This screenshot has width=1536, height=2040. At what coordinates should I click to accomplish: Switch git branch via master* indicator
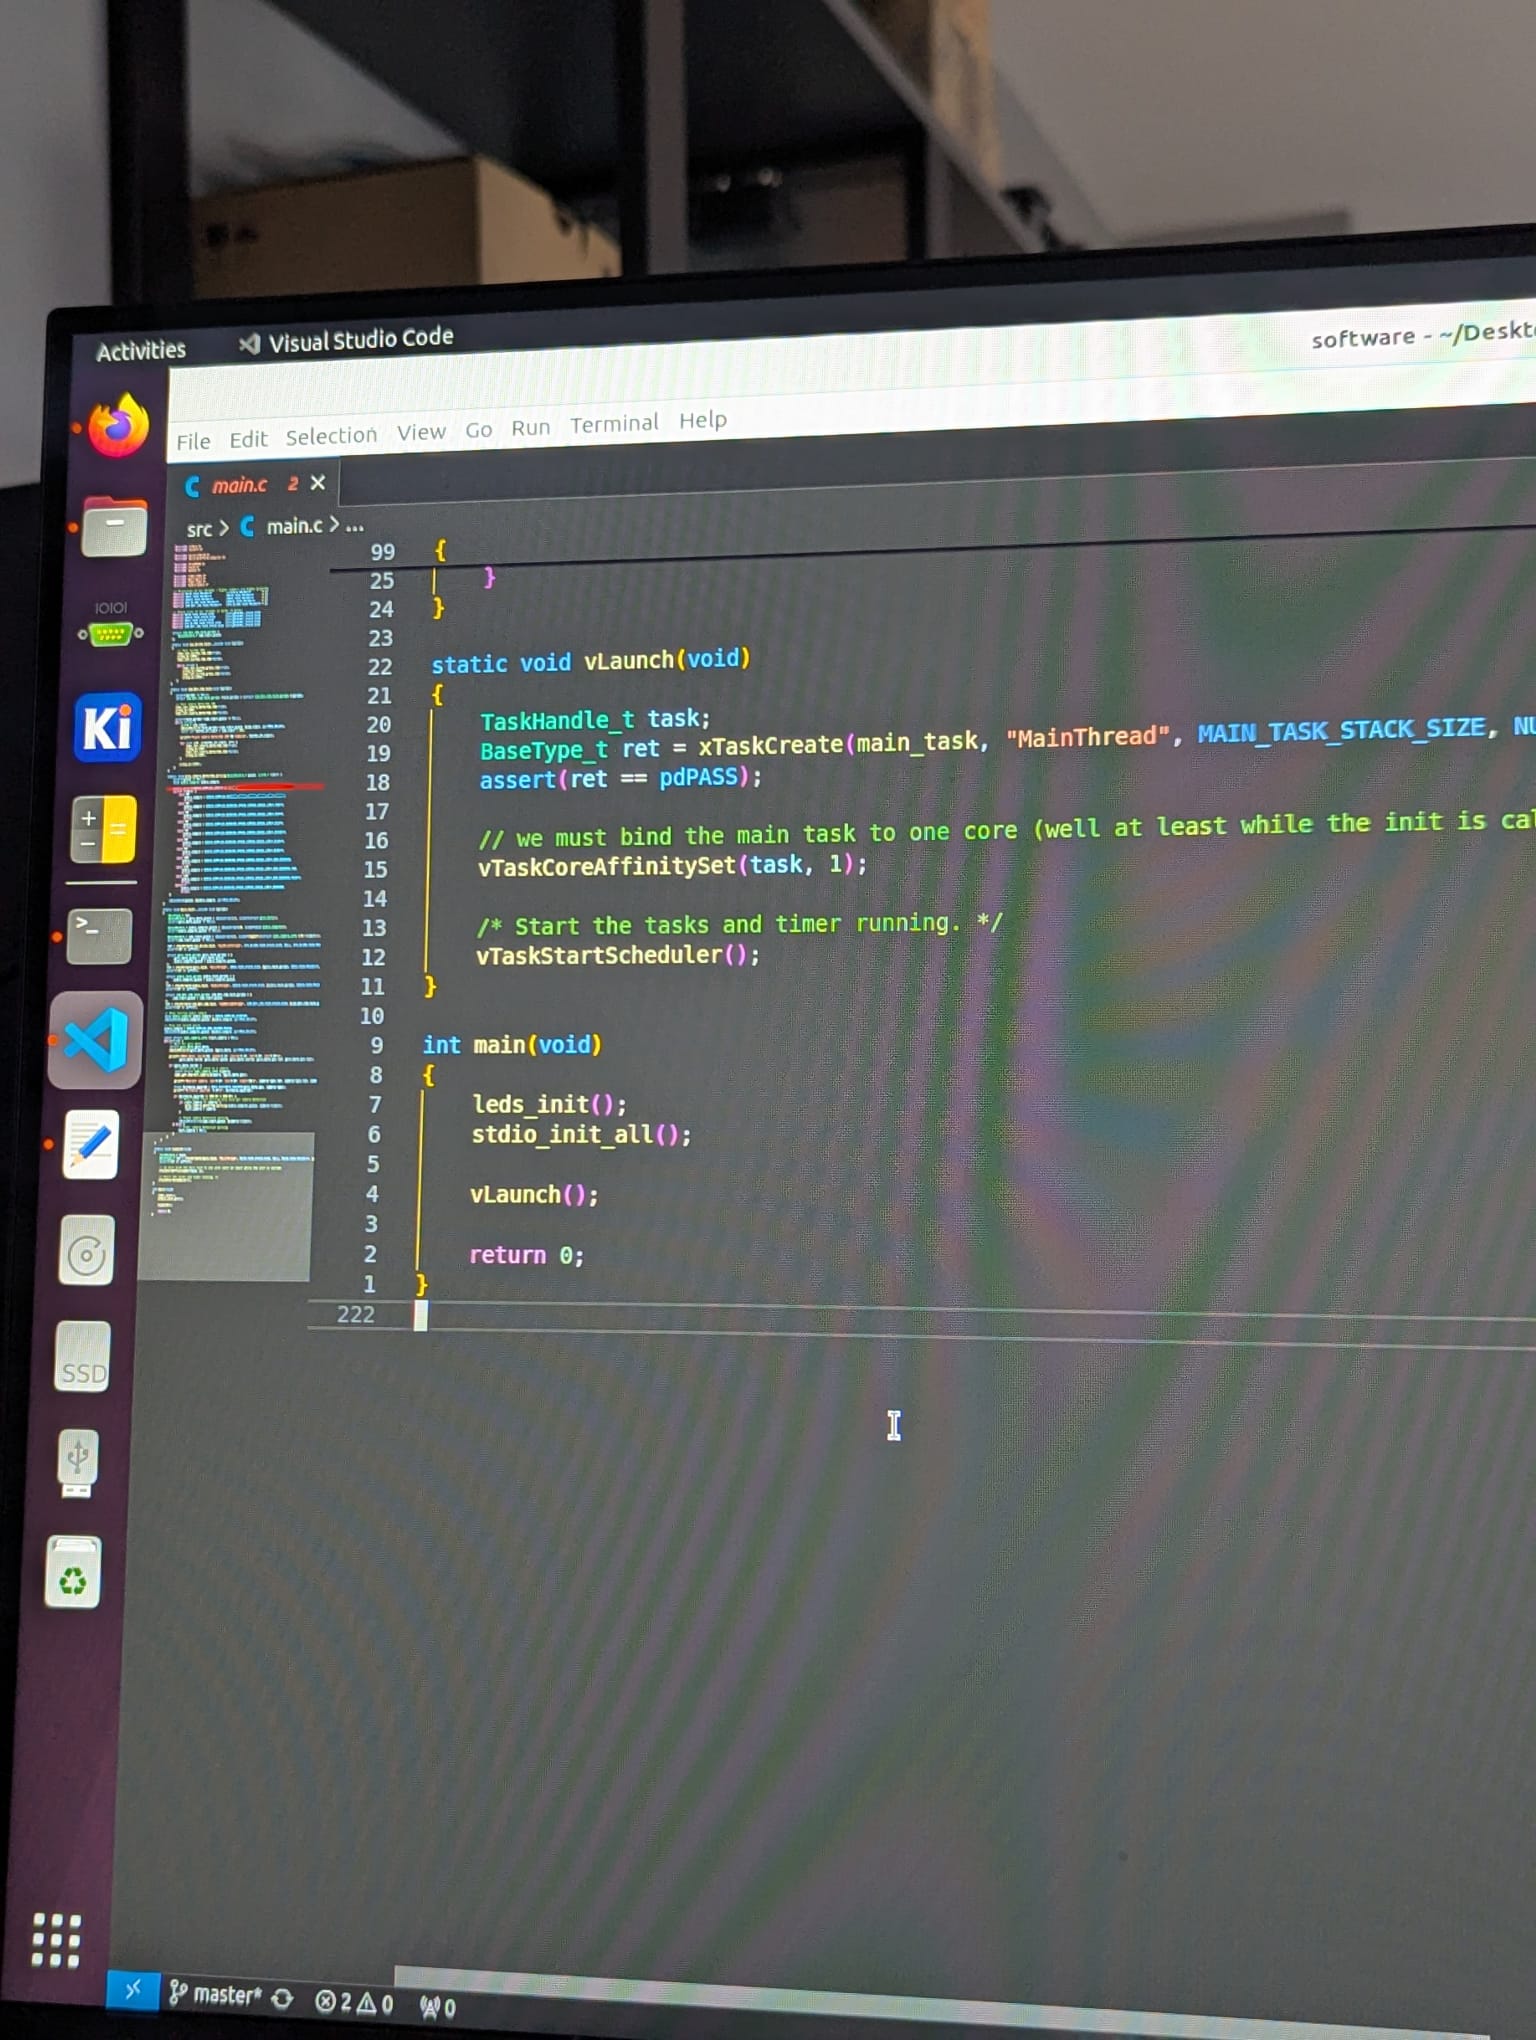[215, 1994]
